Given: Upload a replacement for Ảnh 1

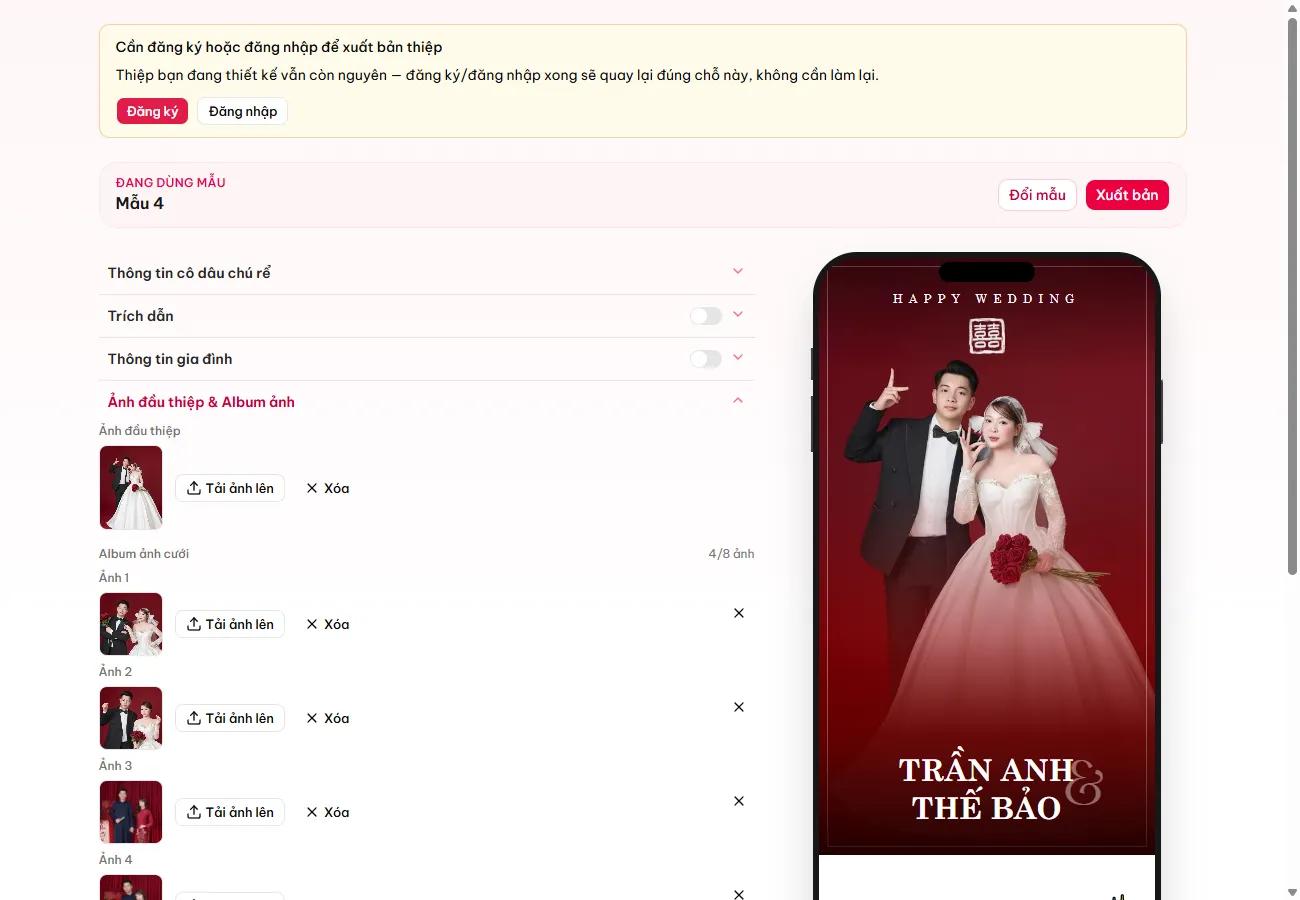Looking at the screenshot, I should coord(230,624).
